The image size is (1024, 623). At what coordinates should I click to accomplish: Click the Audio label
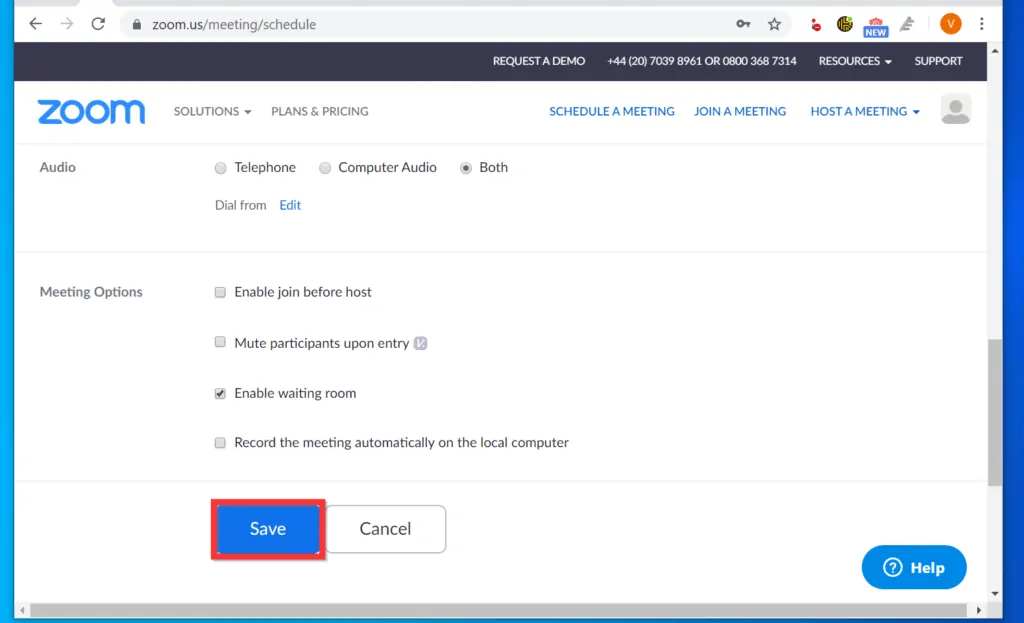[x=57, y=167]
